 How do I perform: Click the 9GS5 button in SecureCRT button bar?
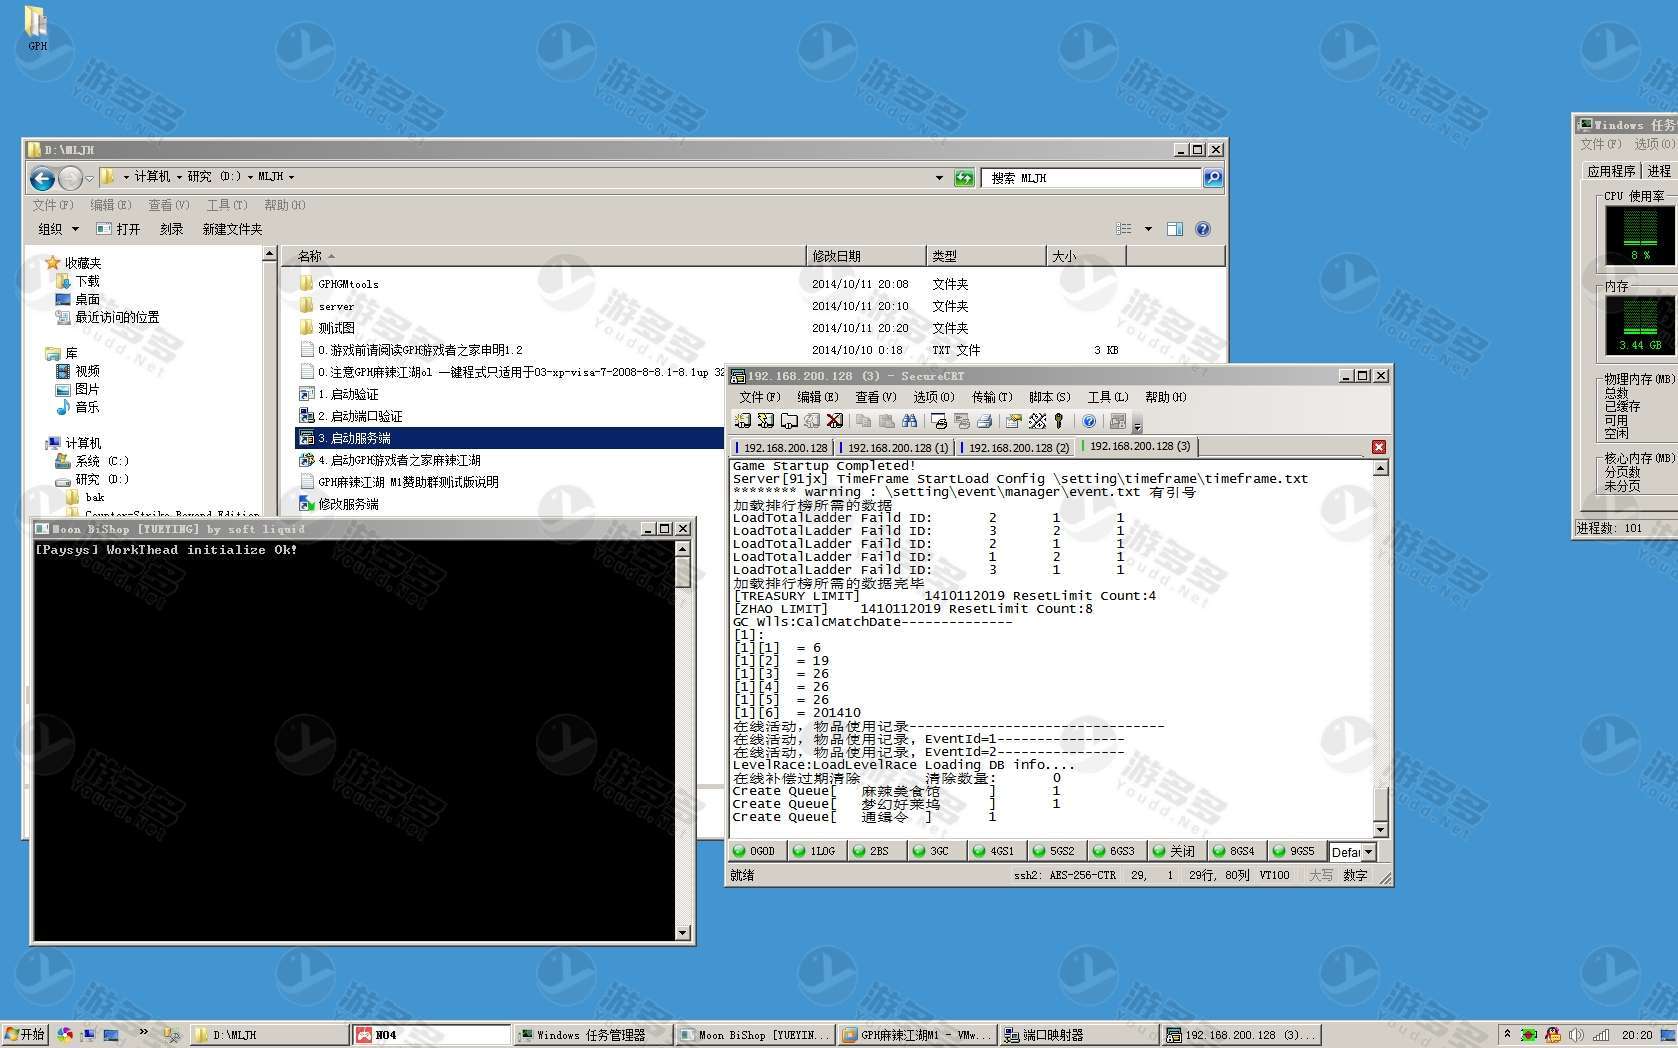(1295, 851)
